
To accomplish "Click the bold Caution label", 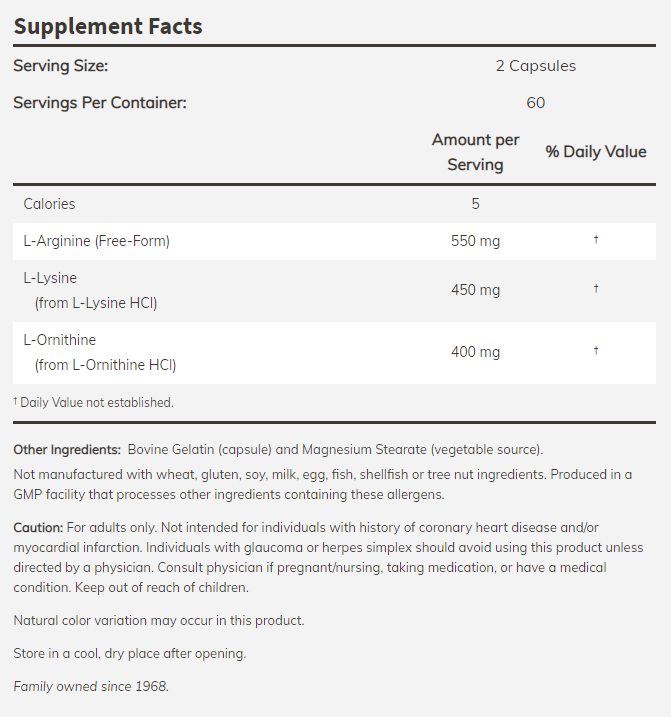I will click(38, 527).
